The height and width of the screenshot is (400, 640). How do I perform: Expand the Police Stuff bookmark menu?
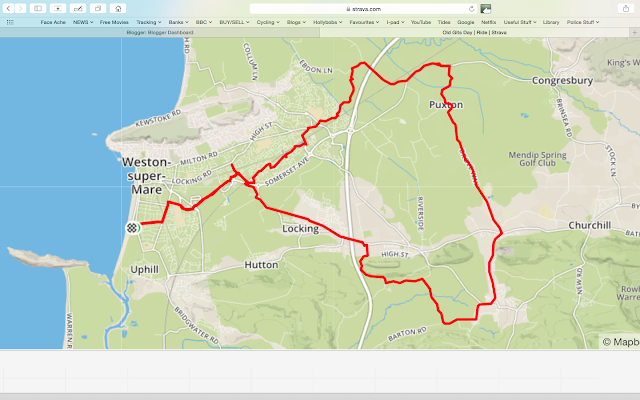pos(583,22)
